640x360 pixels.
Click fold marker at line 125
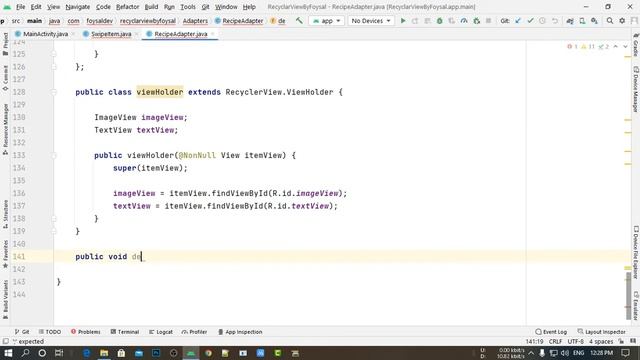pos(54,54)
